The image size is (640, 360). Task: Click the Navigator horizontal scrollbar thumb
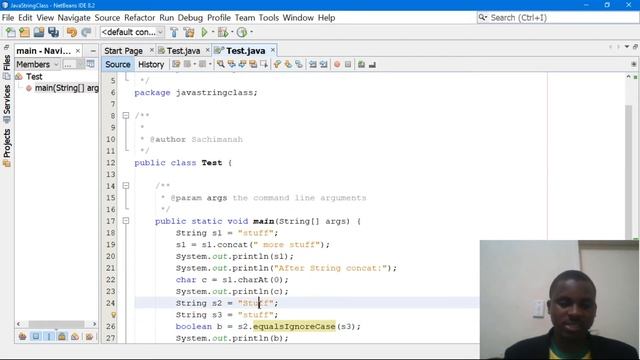click(56, 324)
